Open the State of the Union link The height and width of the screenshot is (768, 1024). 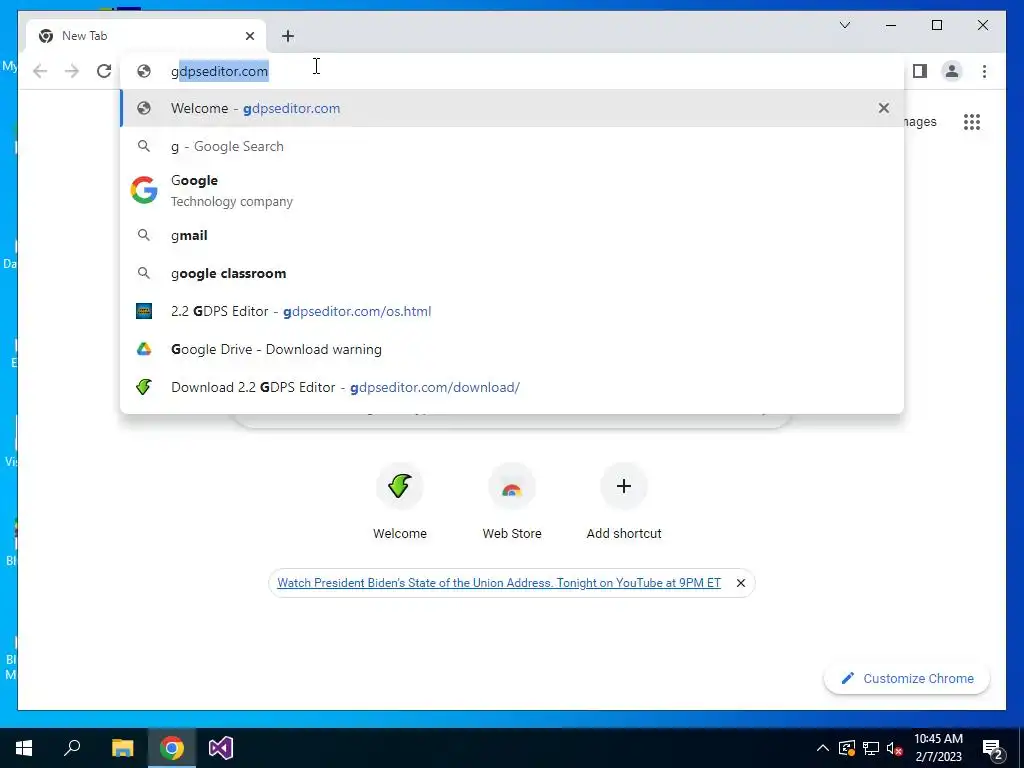(x=499, y=583)
